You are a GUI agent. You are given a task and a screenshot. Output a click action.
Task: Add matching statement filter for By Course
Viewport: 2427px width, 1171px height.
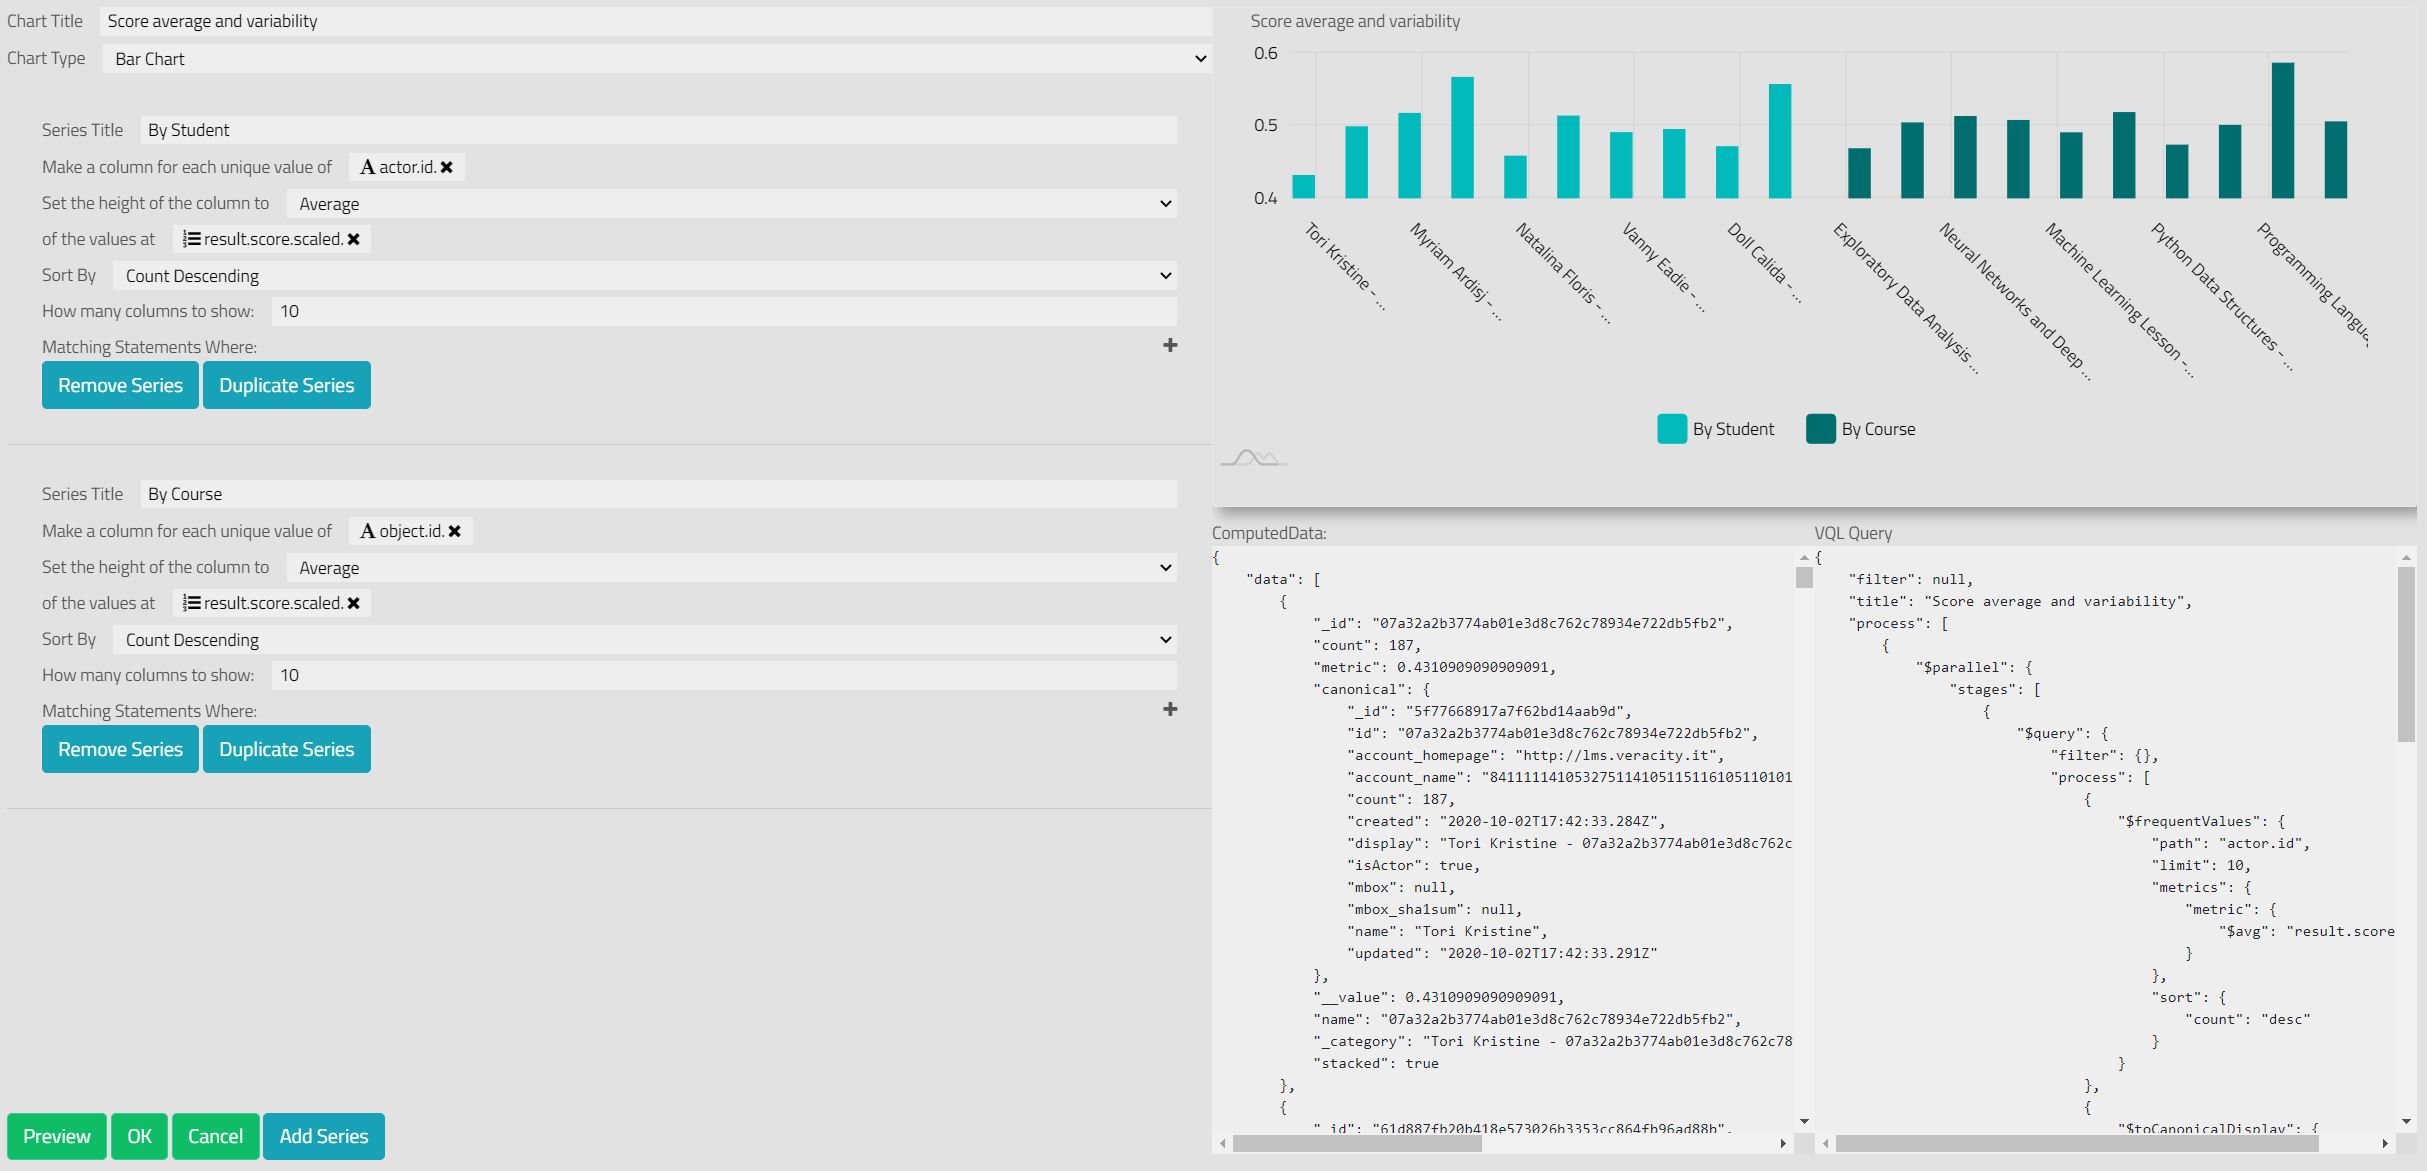tap(1169, 709)
